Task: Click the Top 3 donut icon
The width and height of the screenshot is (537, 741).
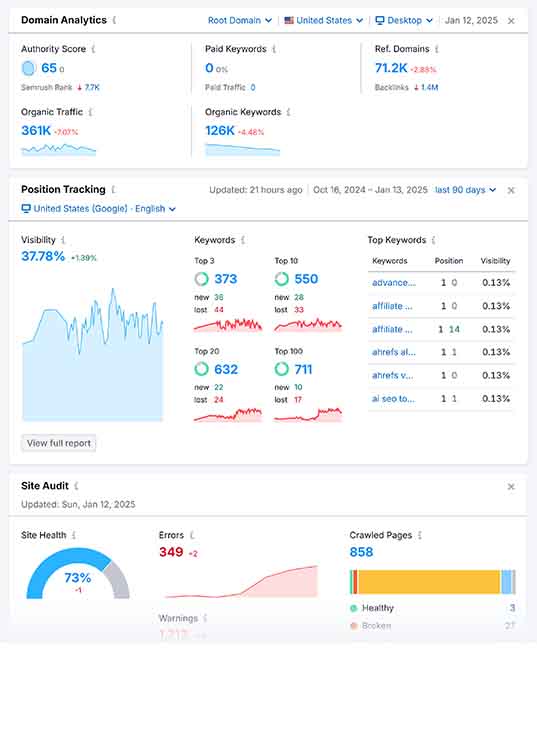Action: click(x=201, y=279)
